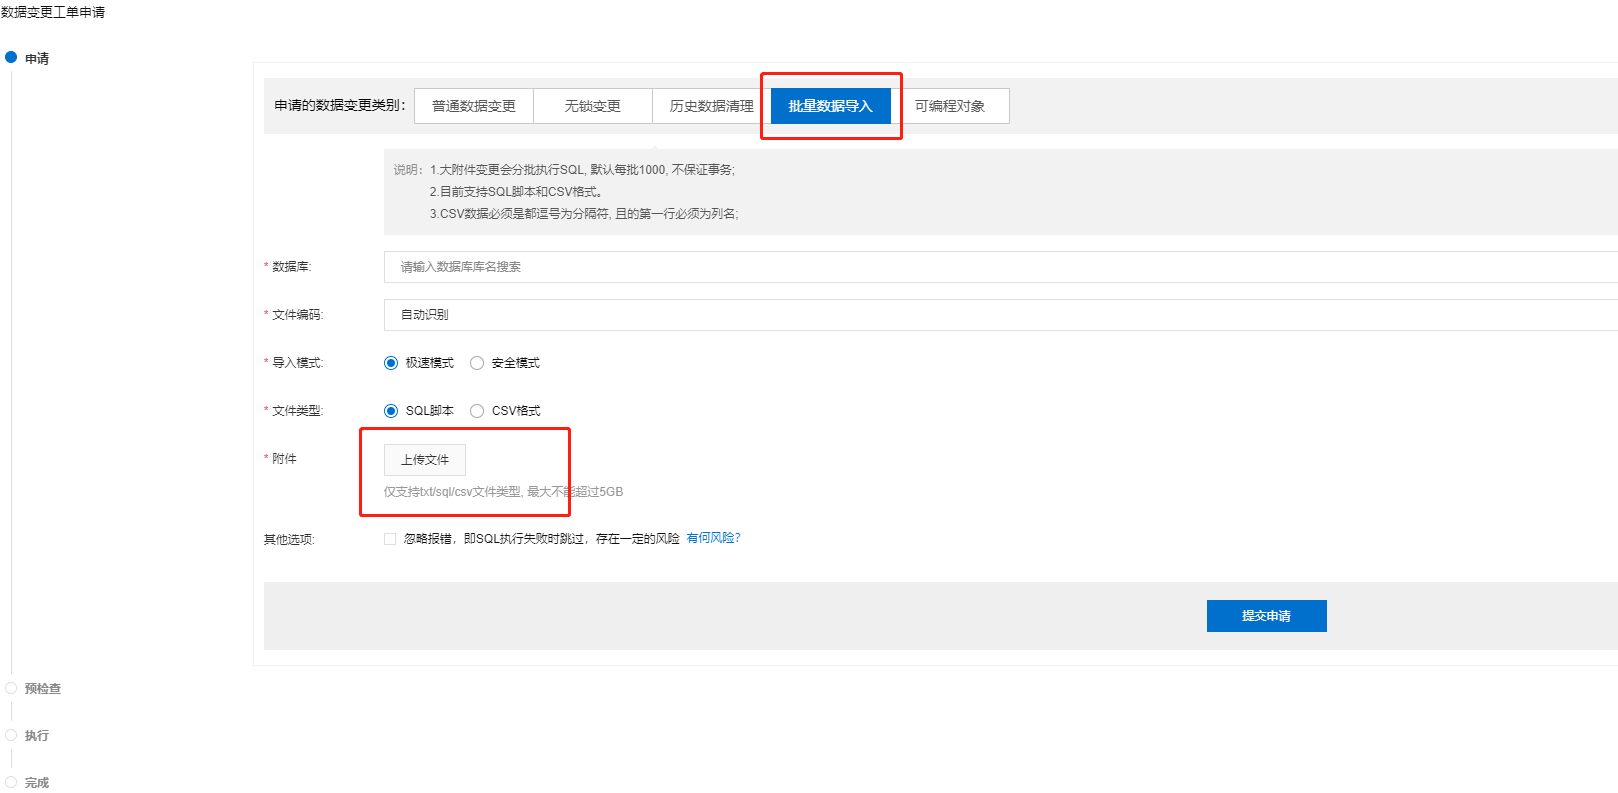Click the 上传文件 button
Image resolution: width=1618 pixels, height=793 pixels.
pyautogui.click(x=425, y=460)
